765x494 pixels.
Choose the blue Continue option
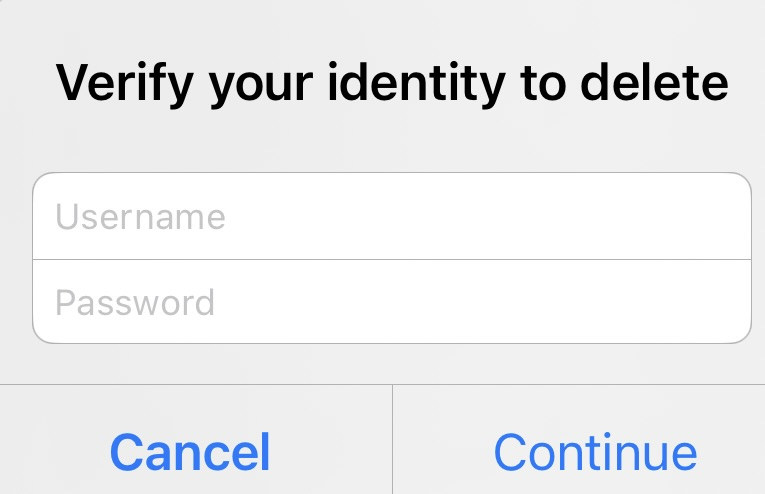(595, 451)
